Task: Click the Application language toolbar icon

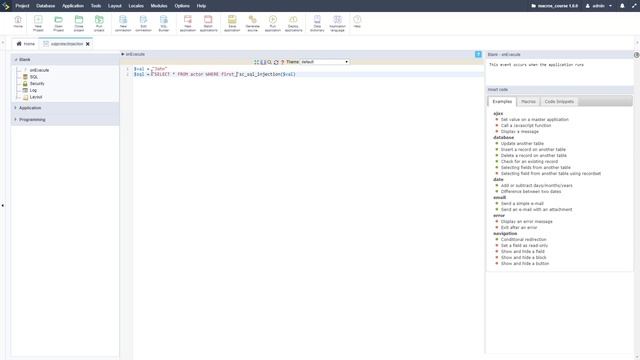Action: [337, 24]
